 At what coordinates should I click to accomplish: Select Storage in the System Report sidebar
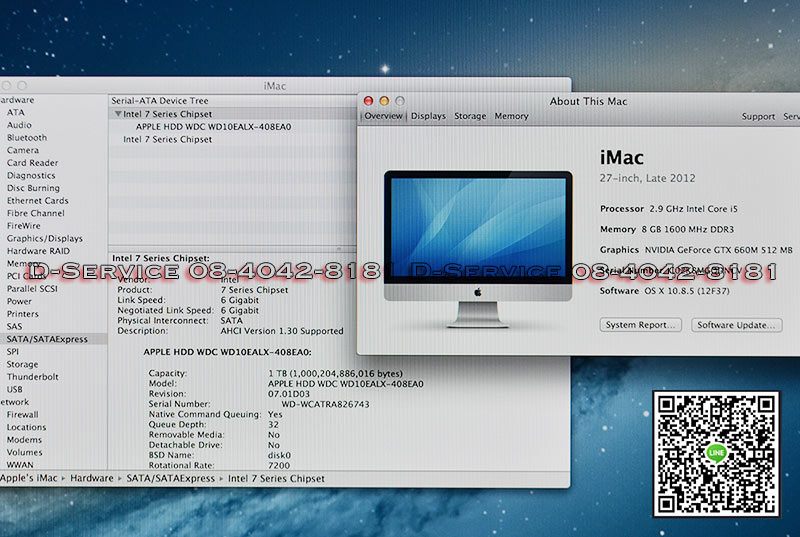pyautogui.click(x=22, y=364)
